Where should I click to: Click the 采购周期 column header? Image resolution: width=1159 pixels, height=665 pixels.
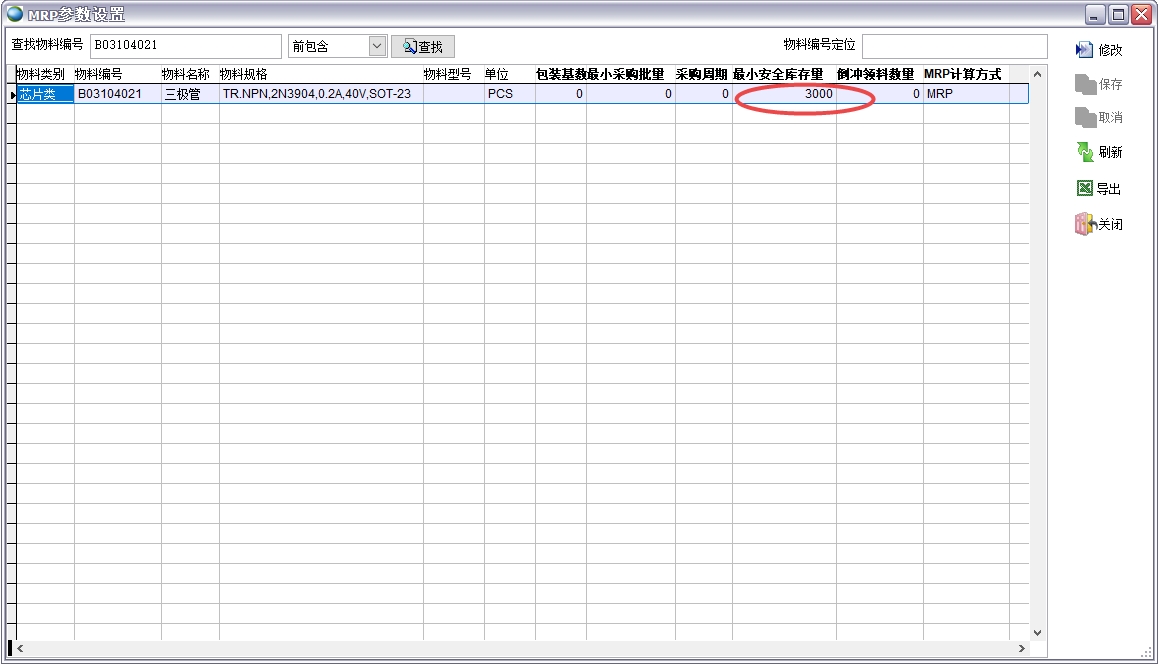[x=701, y=74]
